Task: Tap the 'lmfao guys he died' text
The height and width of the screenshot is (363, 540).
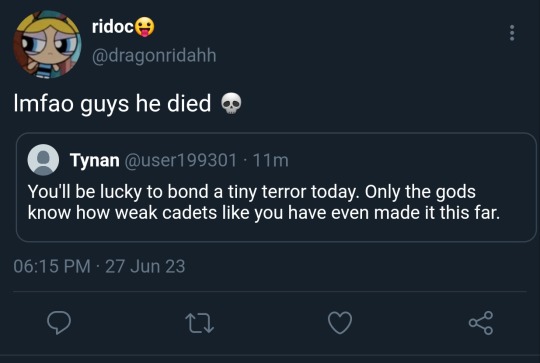Action: 112,103
